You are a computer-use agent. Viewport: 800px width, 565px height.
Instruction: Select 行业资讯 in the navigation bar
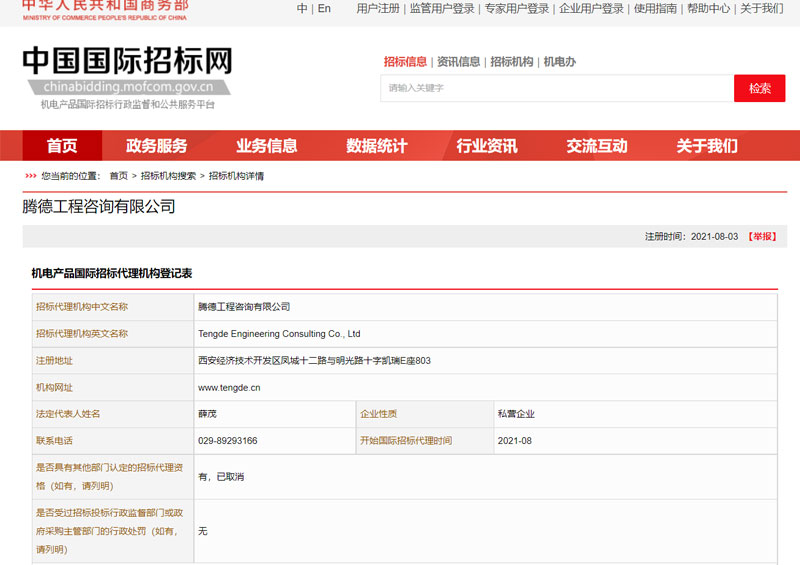coord(487,146)
